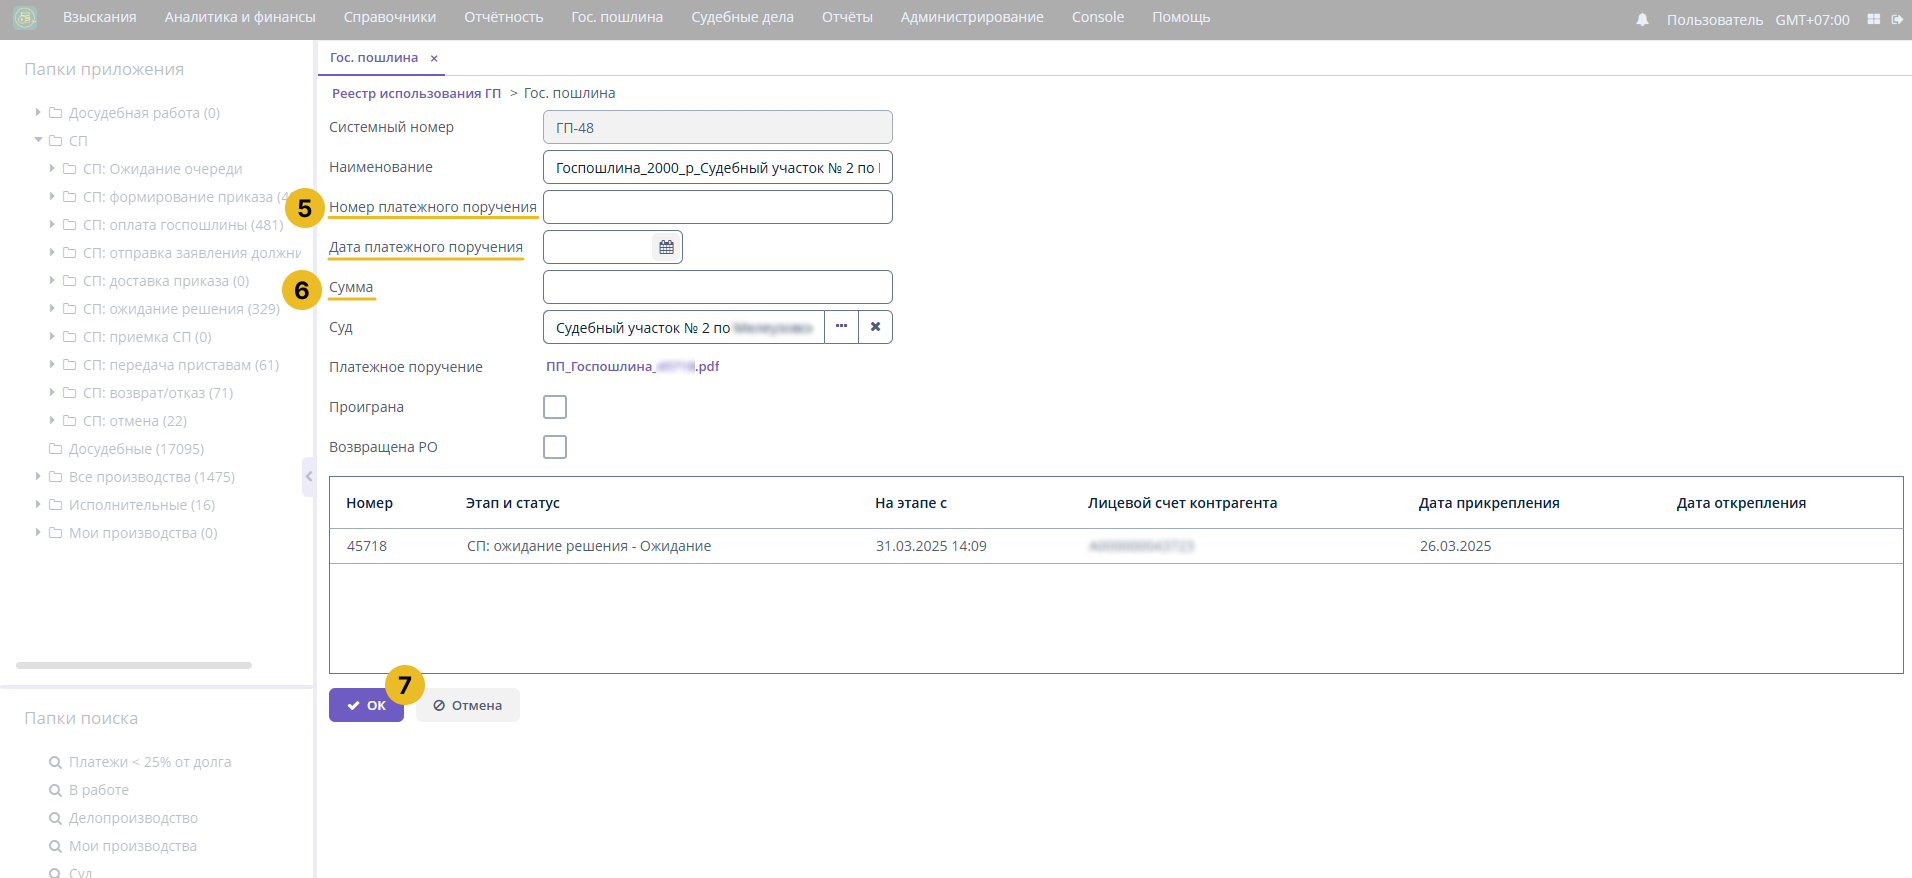Image resolution: width=1912 pixels, height=878 pixels.
Task: Expand the Досудебная работа folder
Action: pyautogui.click(x=38, y=112)
